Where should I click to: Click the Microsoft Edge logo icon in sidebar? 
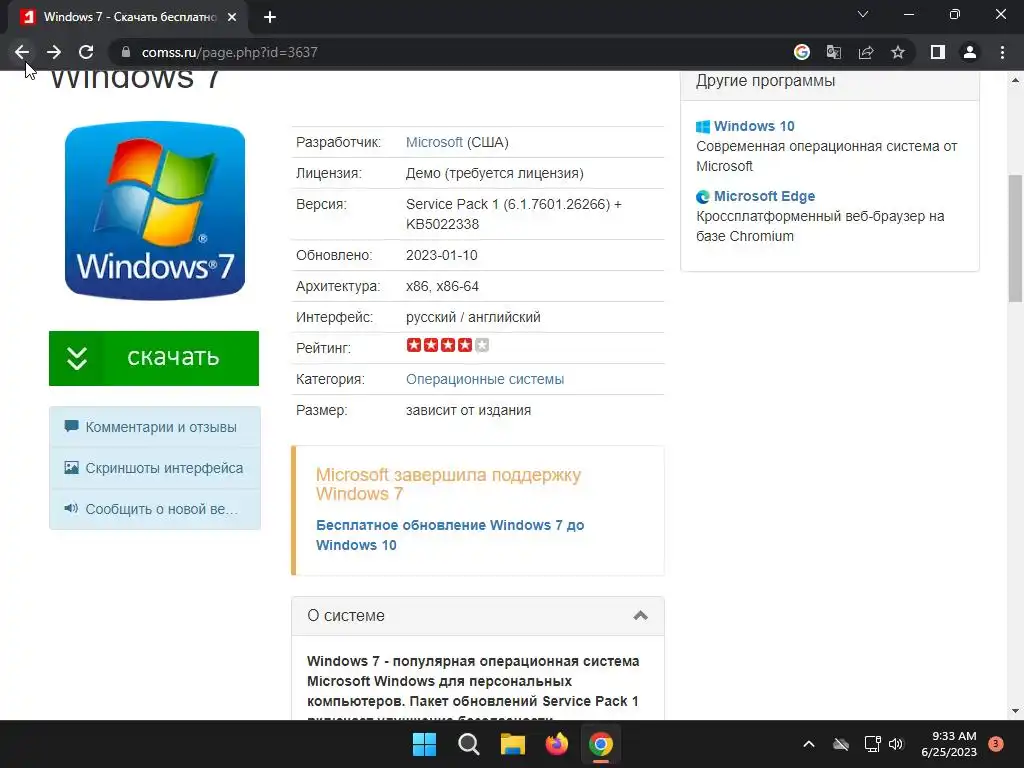point(703,197)
